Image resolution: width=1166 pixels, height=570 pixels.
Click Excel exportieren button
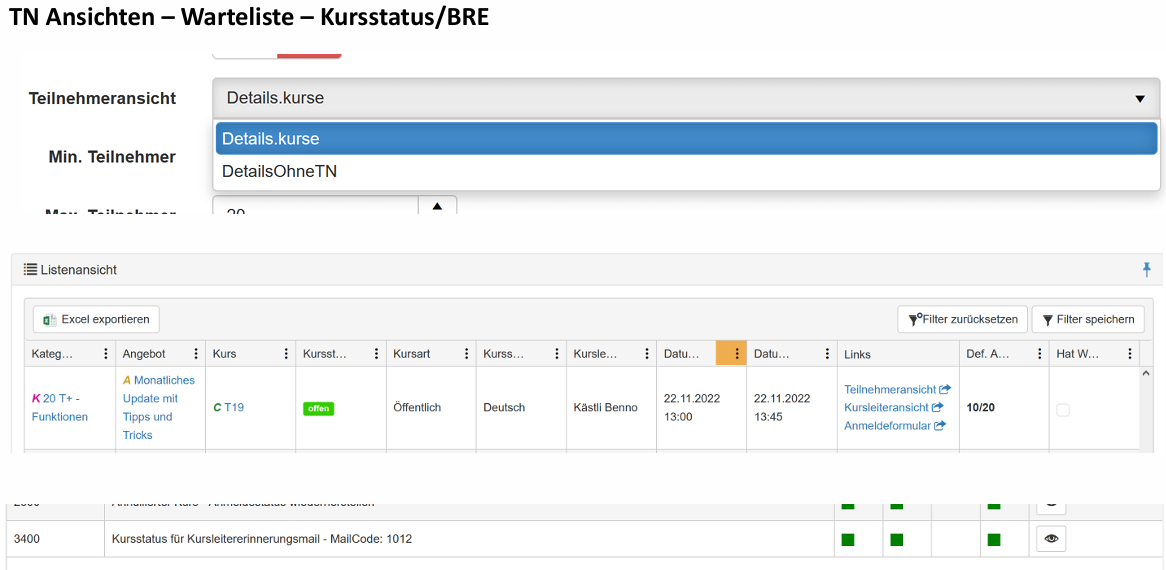point(96,320)
